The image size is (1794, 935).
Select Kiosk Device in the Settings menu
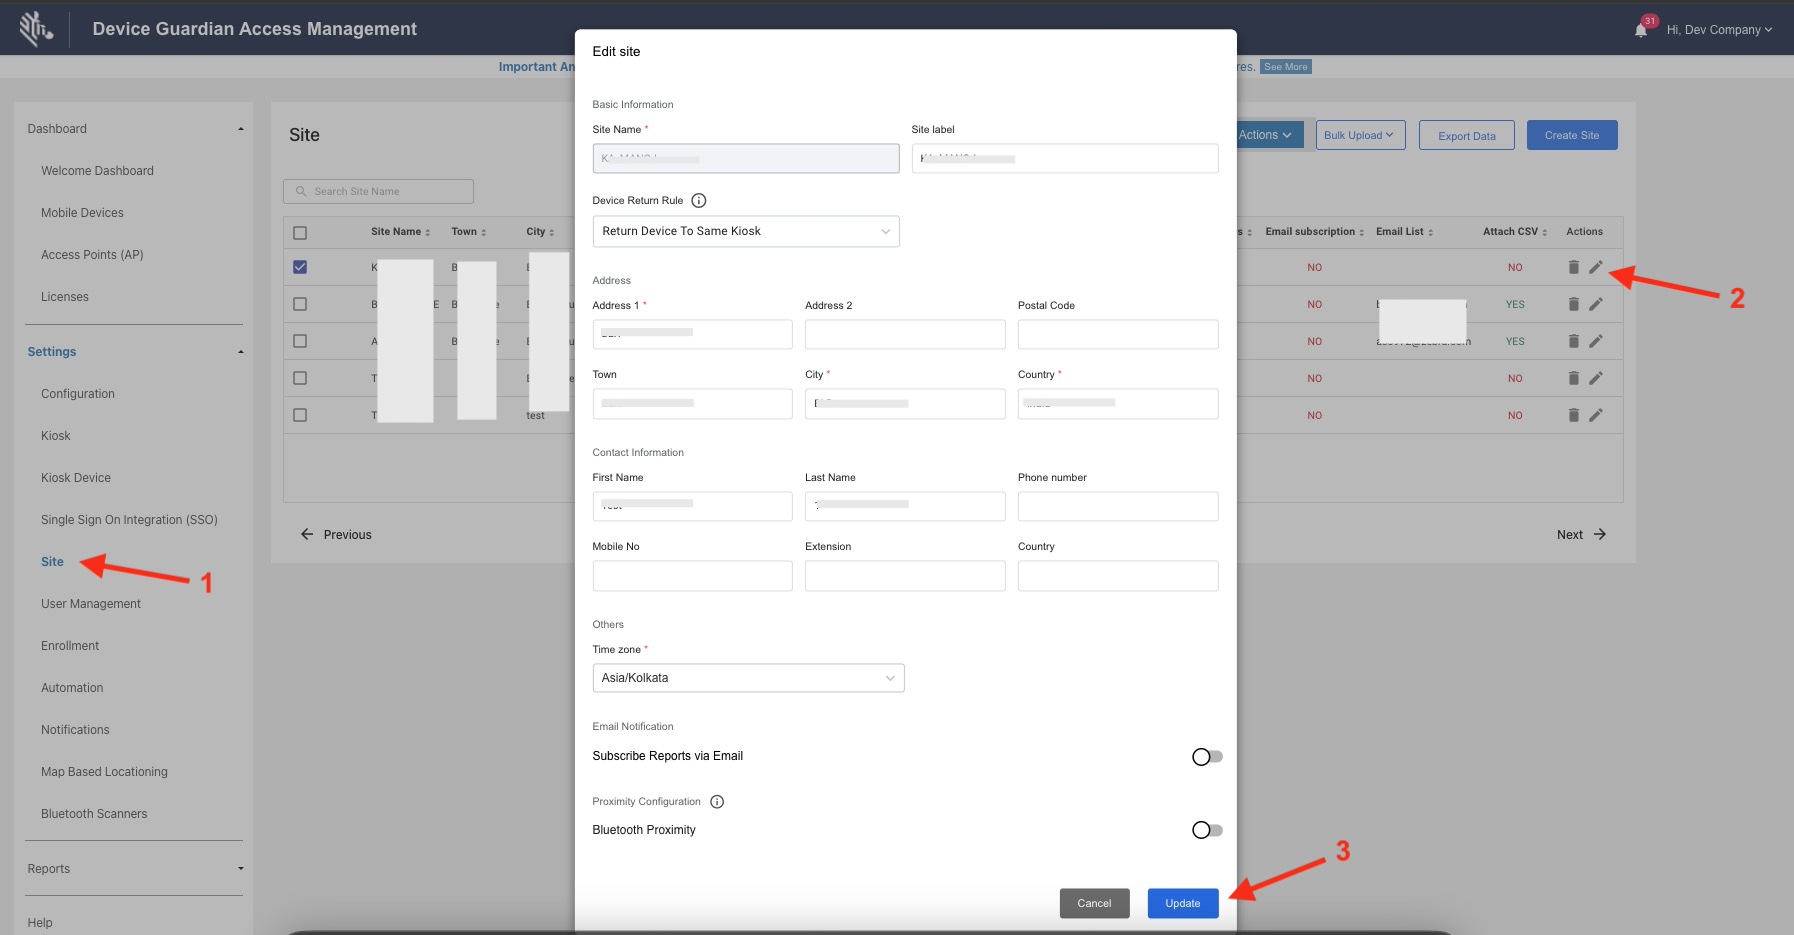pos(76,478)
